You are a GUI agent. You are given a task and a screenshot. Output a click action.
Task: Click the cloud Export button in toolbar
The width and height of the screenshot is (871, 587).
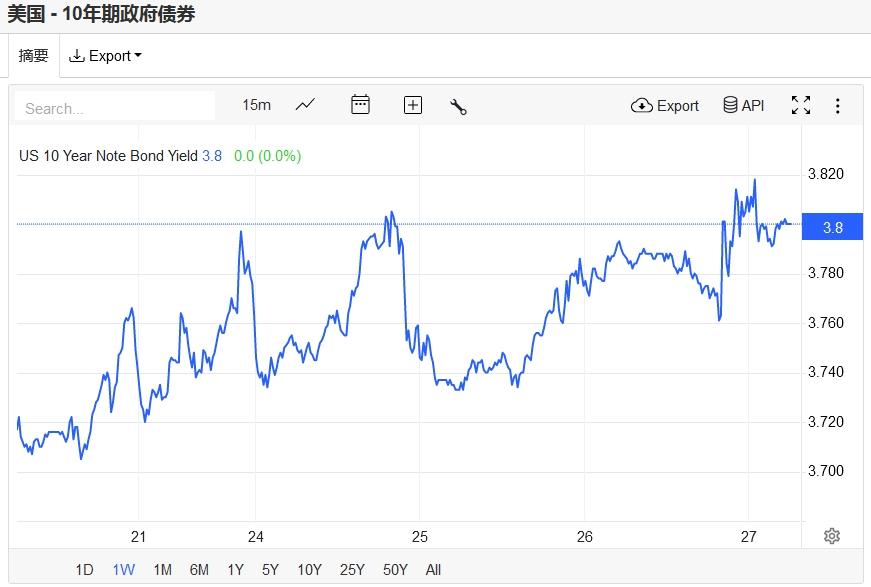(665, 105)
